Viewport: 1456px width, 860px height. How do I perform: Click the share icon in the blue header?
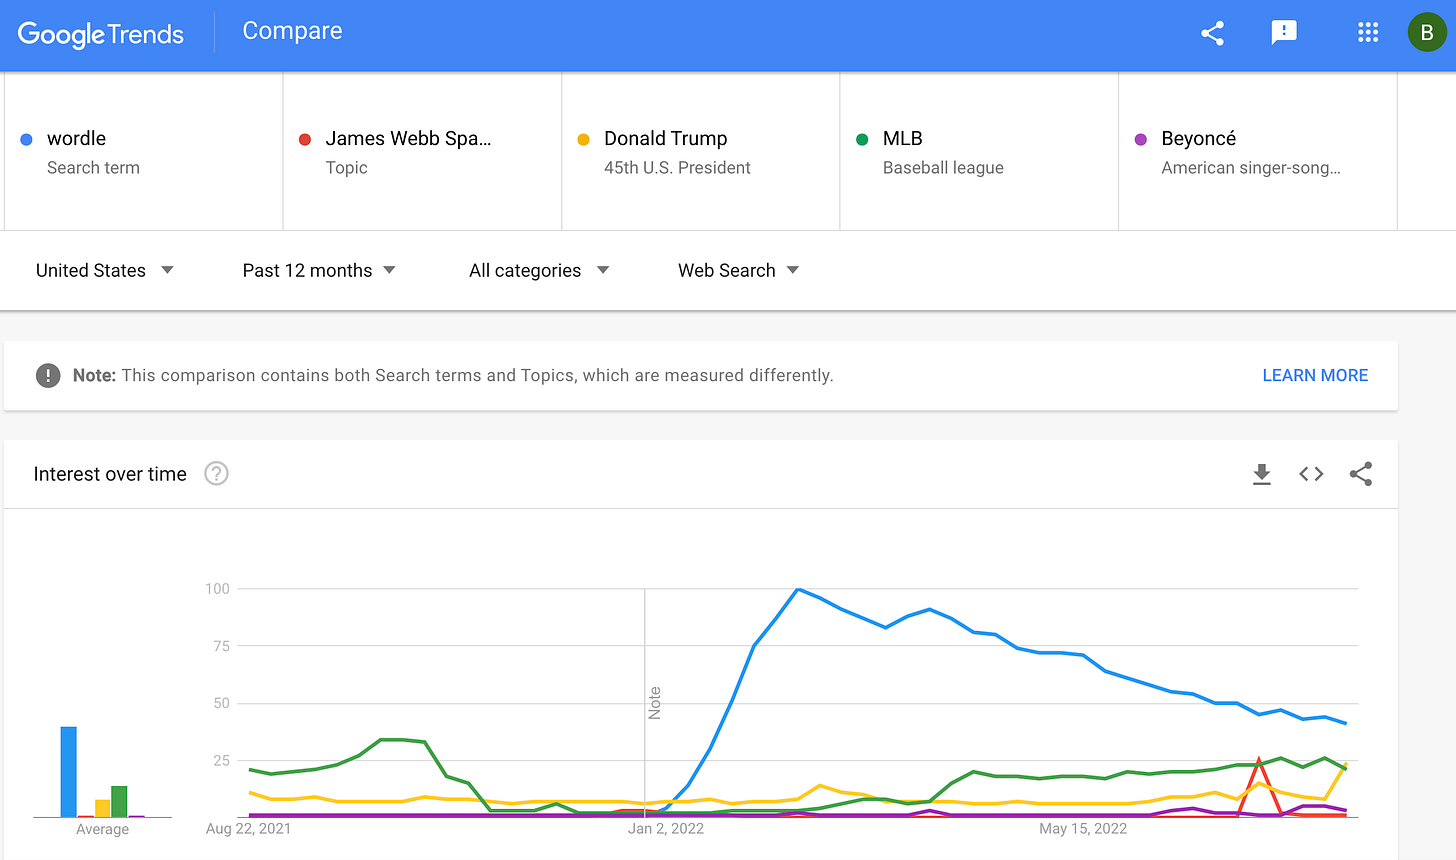1212,33
